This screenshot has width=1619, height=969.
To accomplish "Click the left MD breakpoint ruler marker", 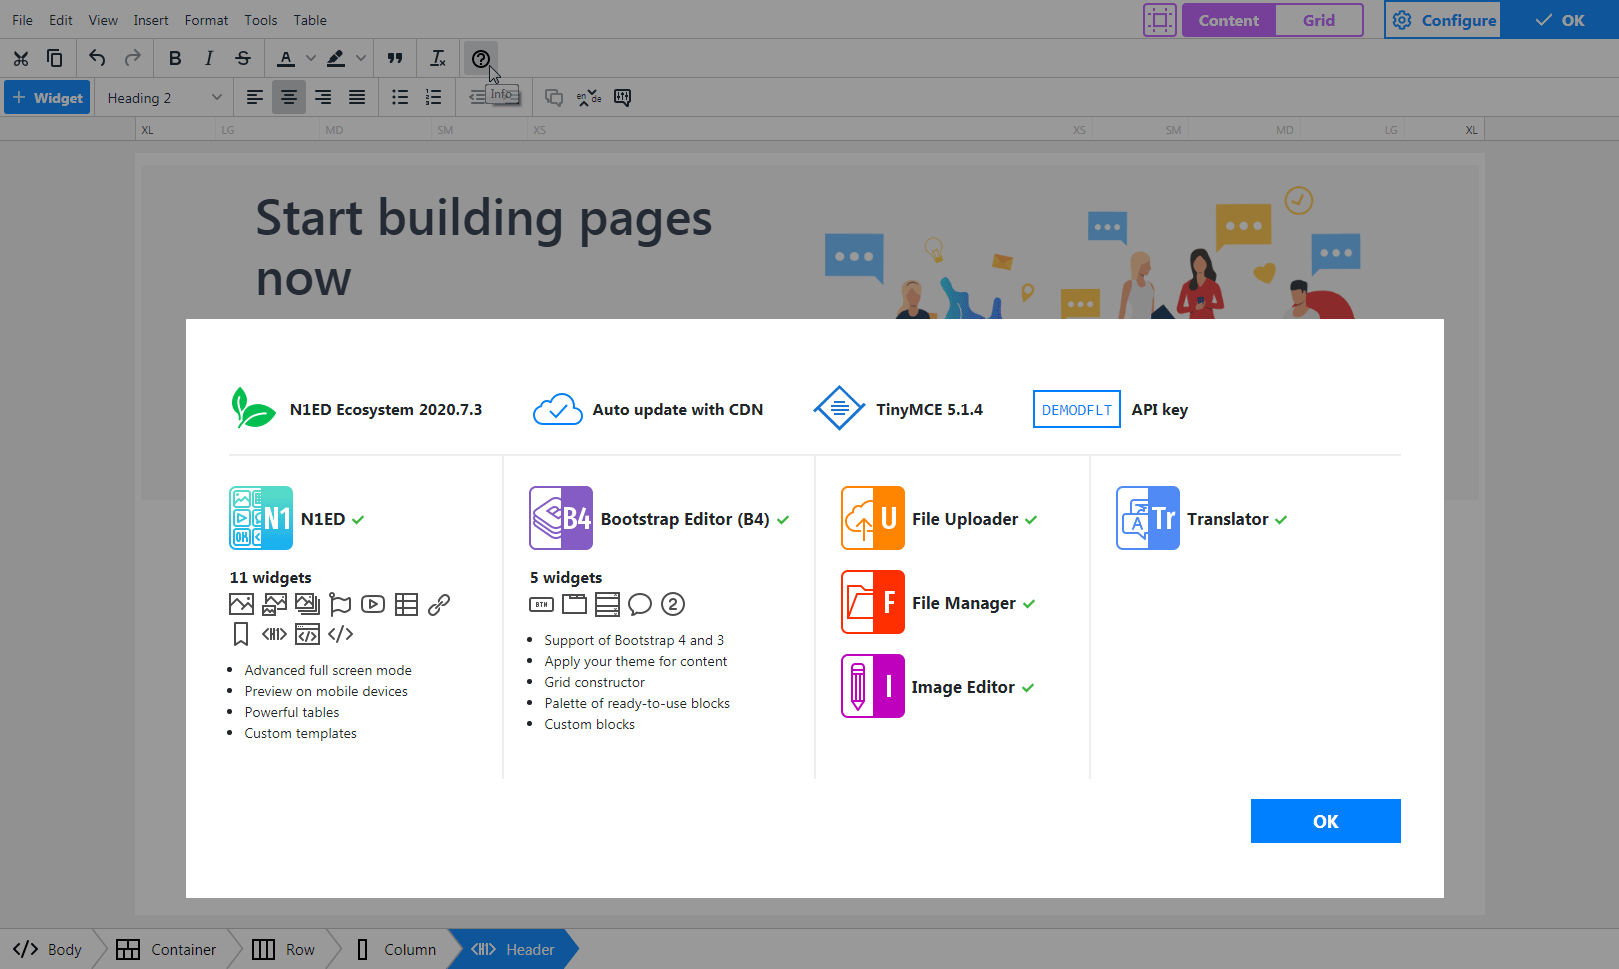I will pos(334,130).
